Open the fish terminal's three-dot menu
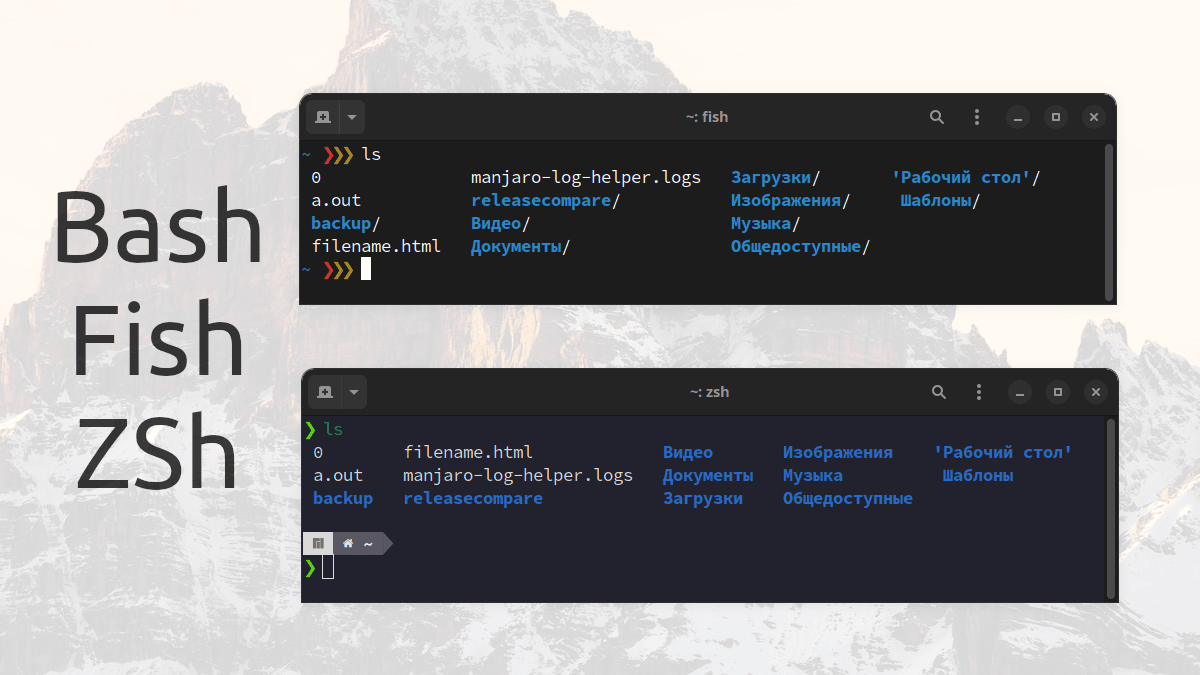 977,117
